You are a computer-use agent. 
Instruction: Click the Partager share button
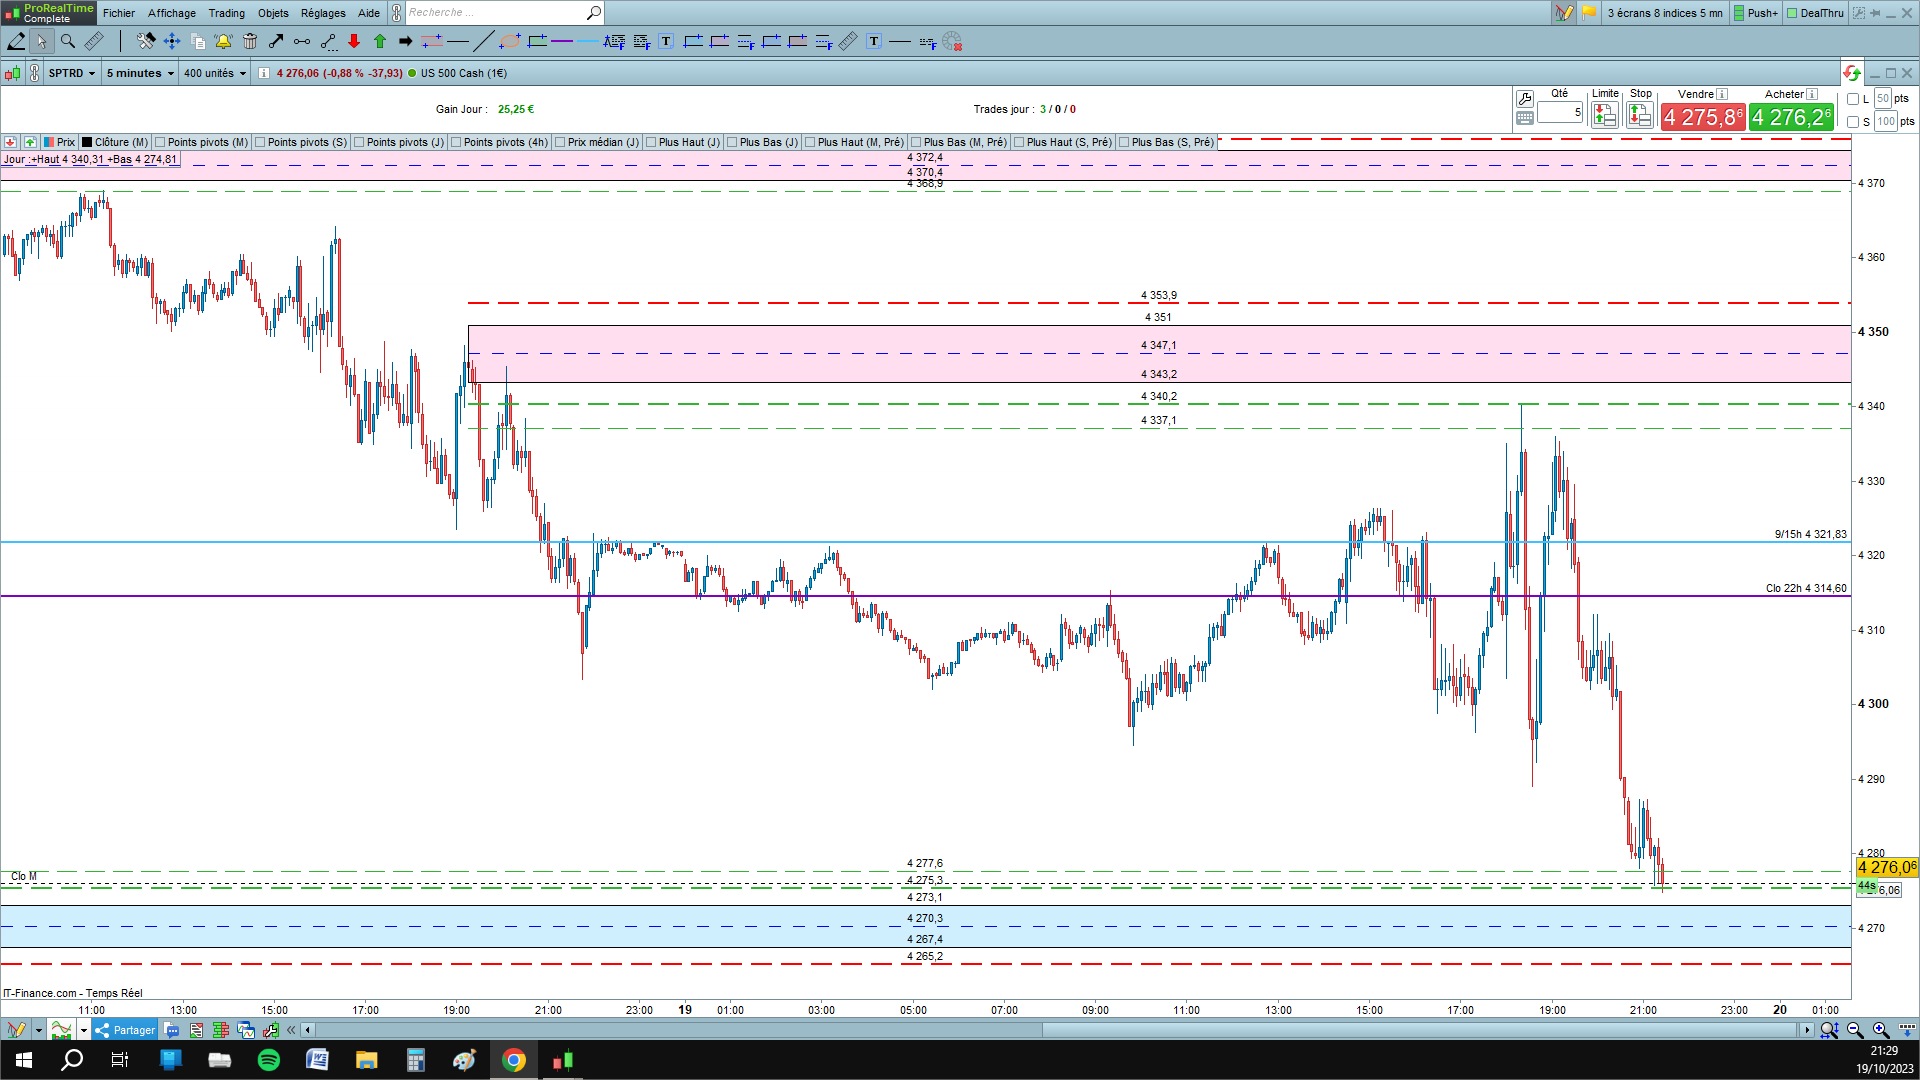tap(126, 1030)
